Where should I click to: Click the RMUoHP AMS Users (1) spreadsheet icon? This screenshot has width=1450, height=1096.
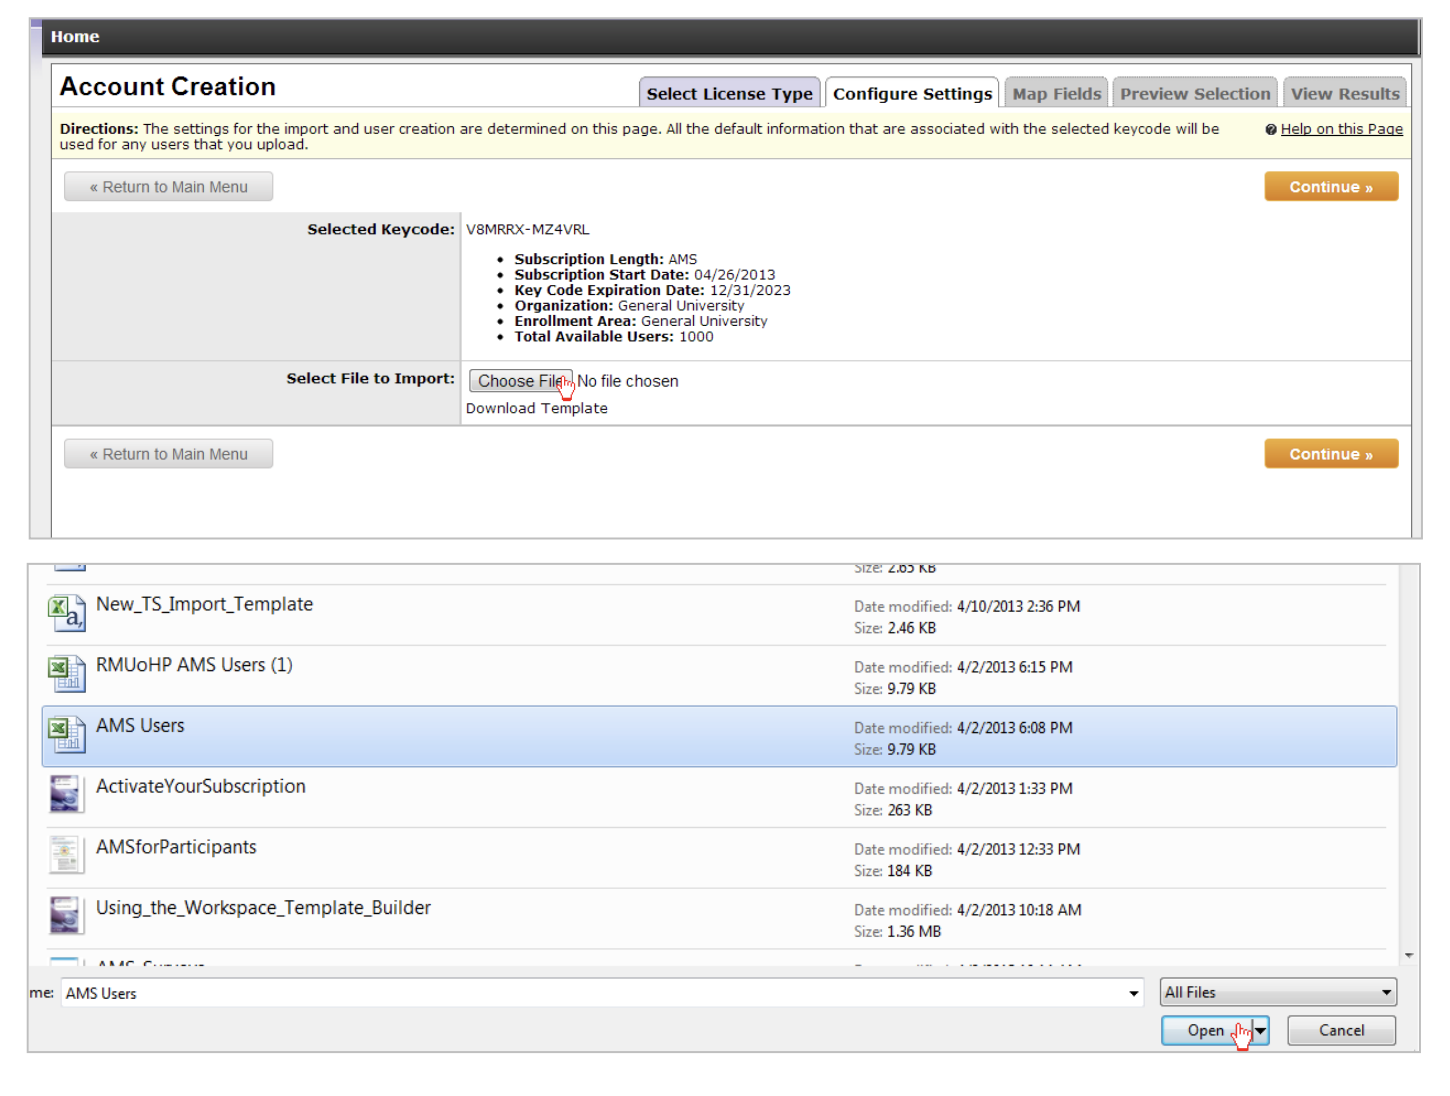(x=66, y=673)
